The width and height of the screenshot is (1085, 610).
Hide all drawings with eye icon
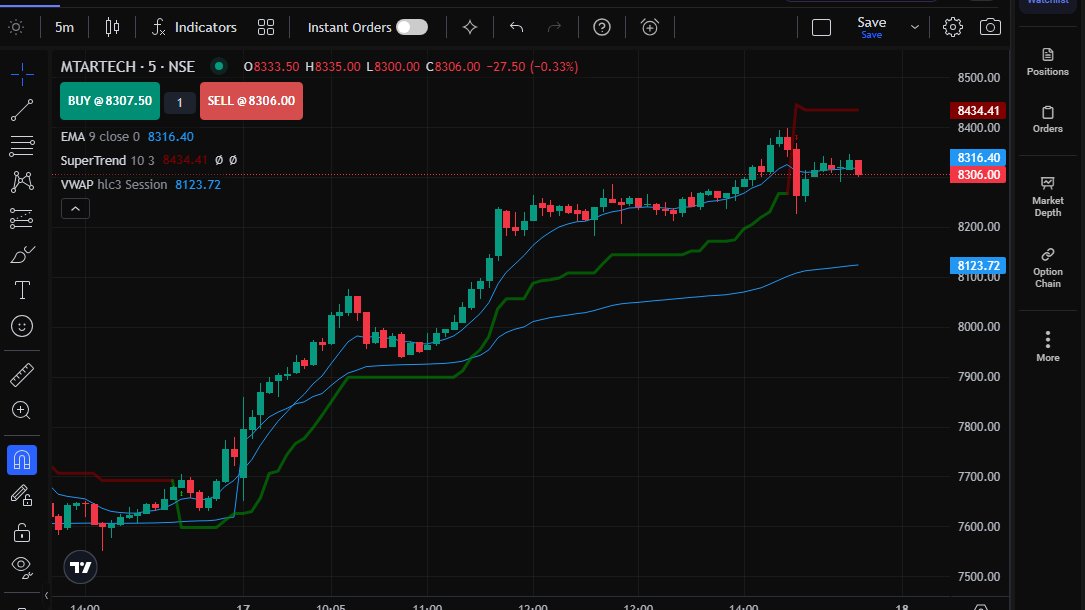pyautogui.click(x=22, y=567)
